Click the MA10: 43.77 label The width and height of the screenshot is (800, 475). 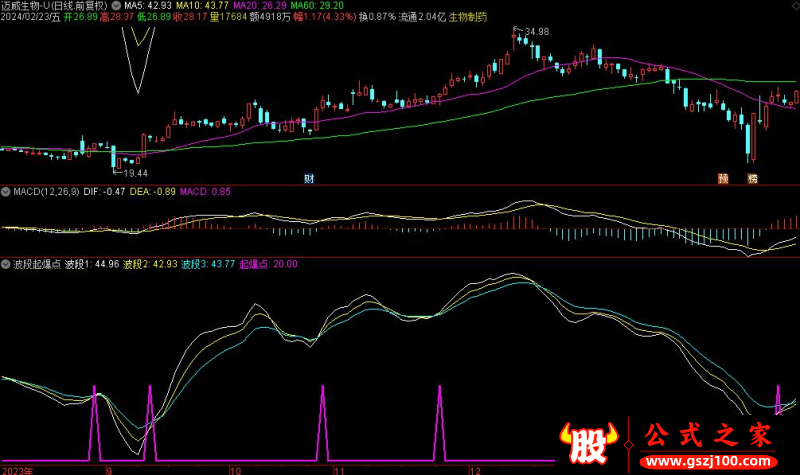click(203, 6)
